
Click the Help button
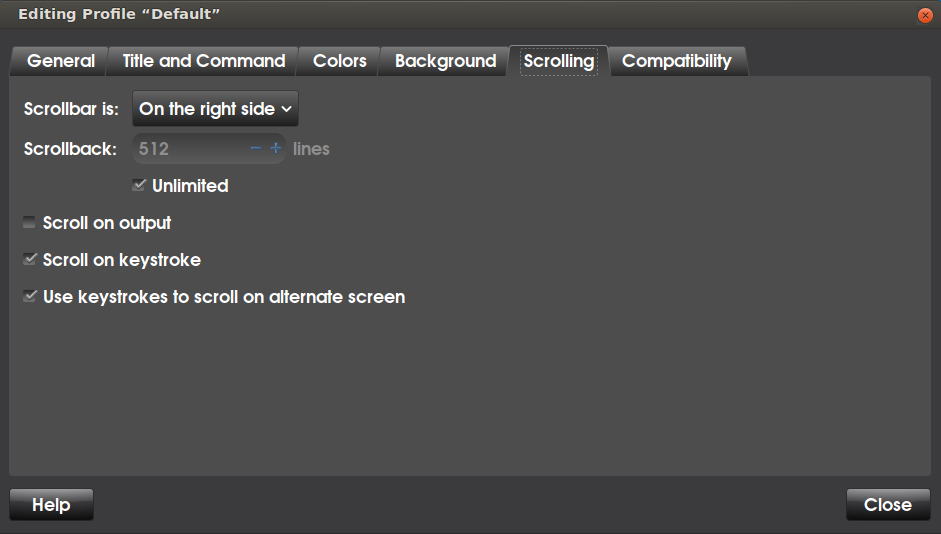52,505
